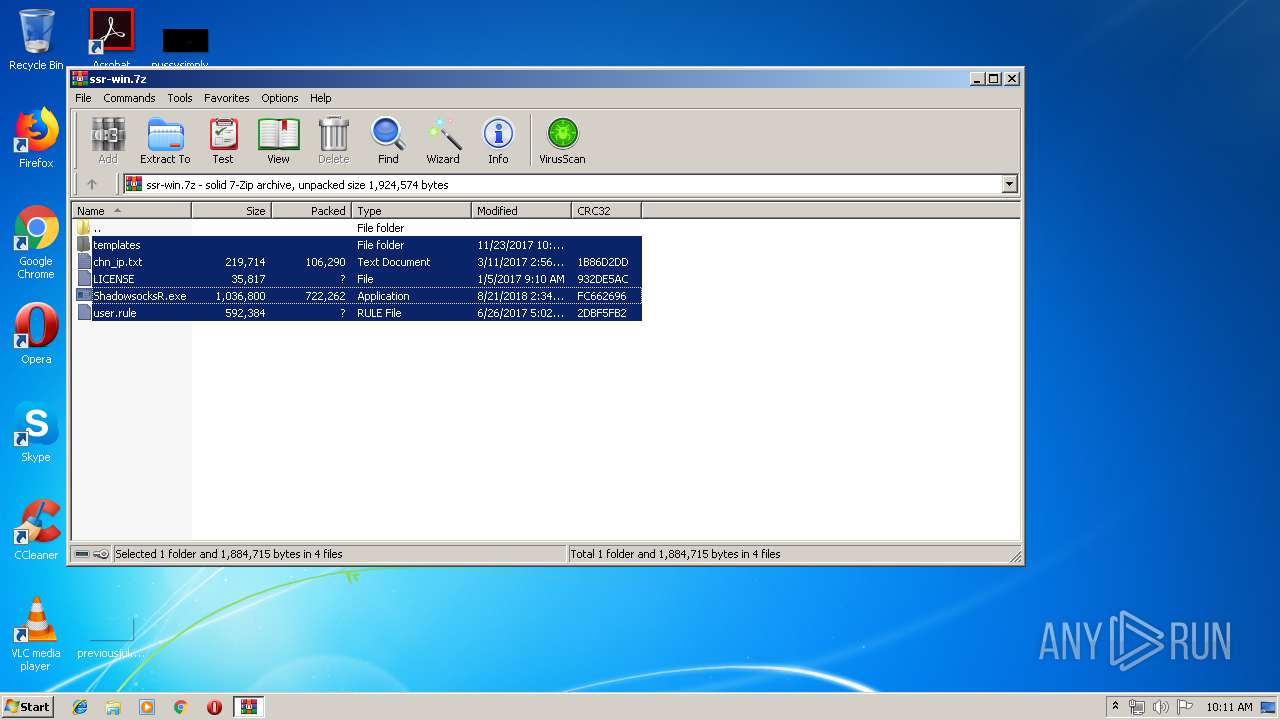
Task: Select the templates folder
Action: coord(357,245)
